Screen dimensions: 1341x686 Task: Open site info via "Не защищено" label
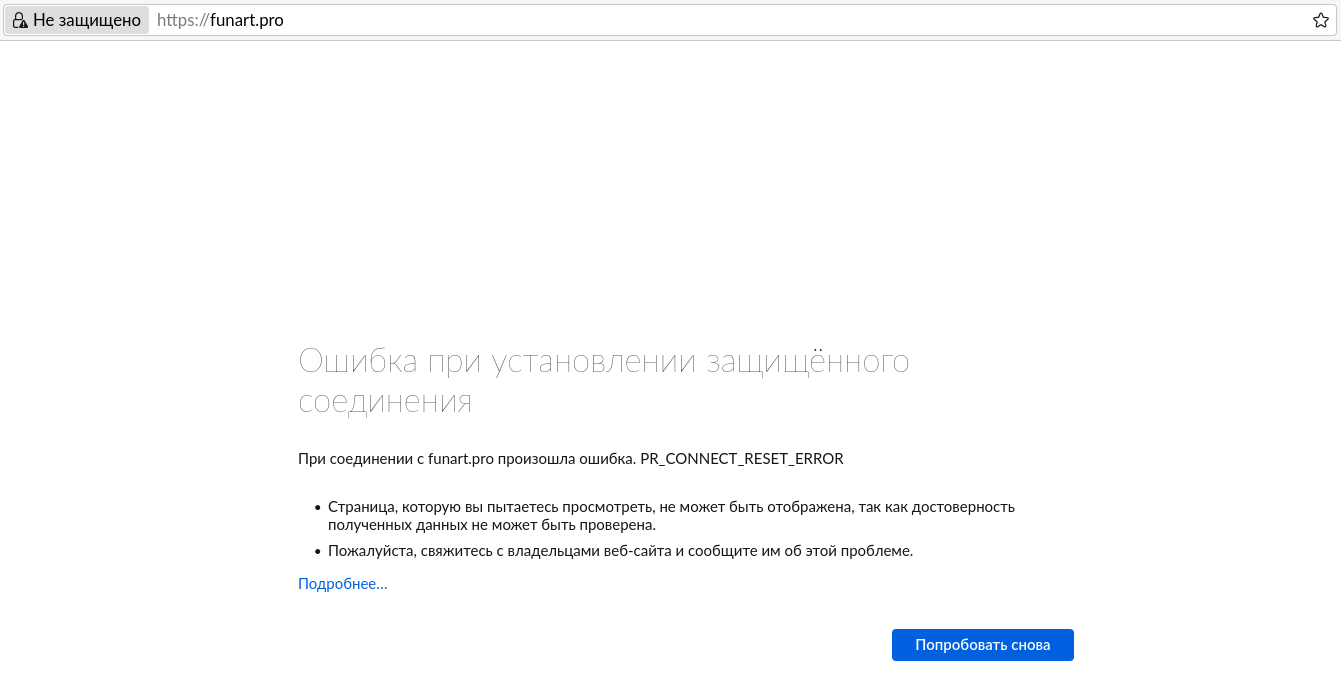click(86, 21)
